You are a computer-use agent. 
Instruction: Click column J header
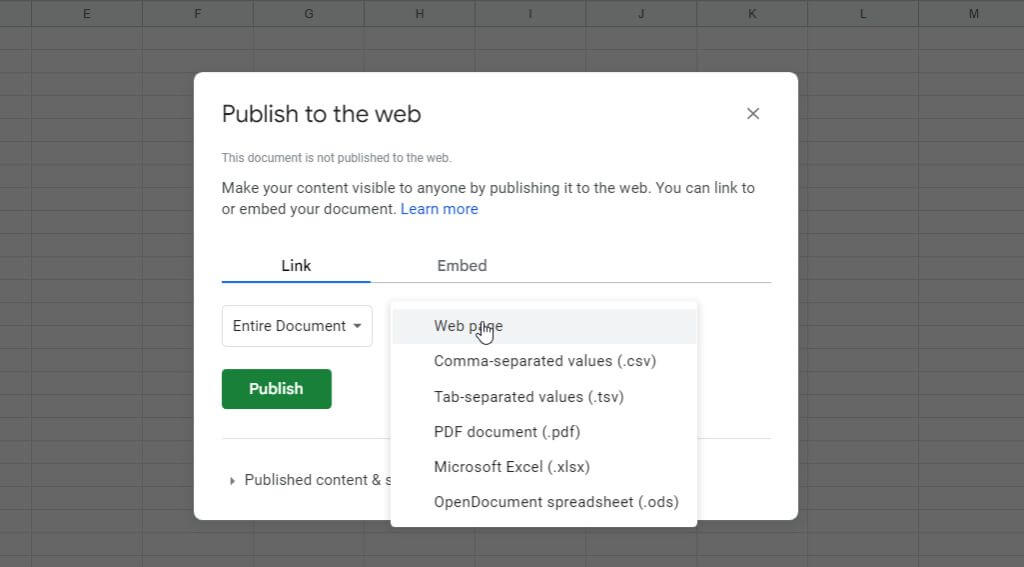641,14
